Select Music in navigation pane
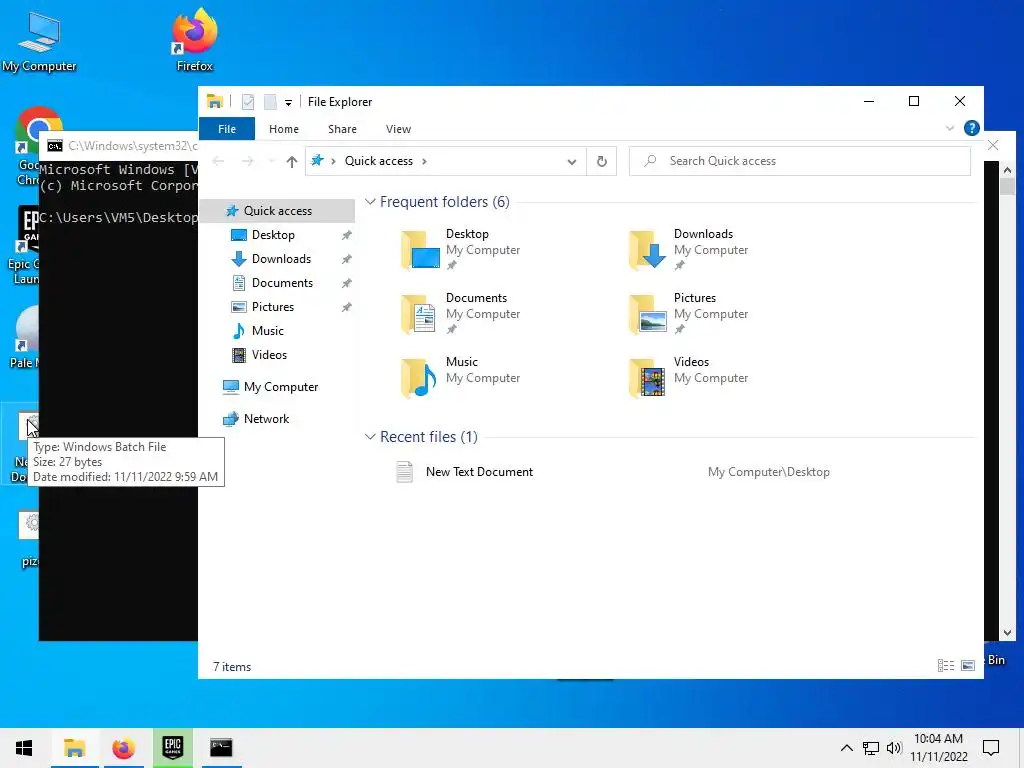The image size is (1024, 768). tap(277, 331)
